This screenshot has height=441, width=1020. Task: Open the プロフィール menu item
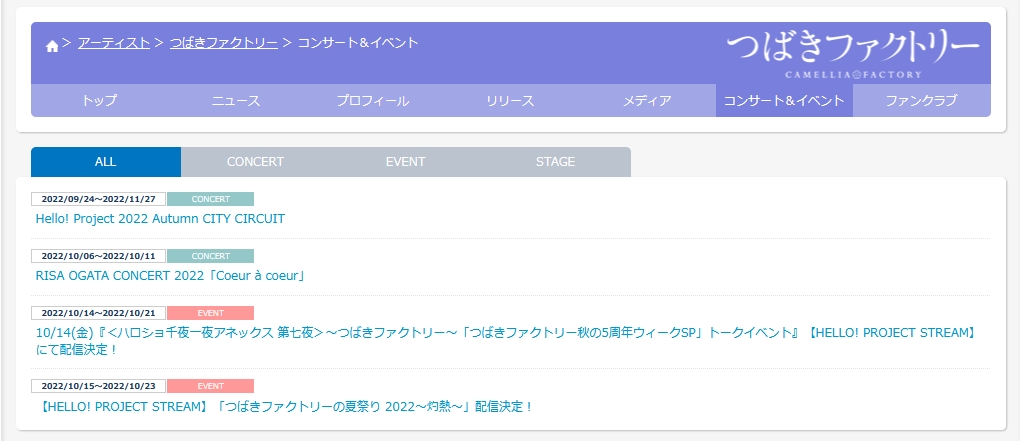coord(373,101)
